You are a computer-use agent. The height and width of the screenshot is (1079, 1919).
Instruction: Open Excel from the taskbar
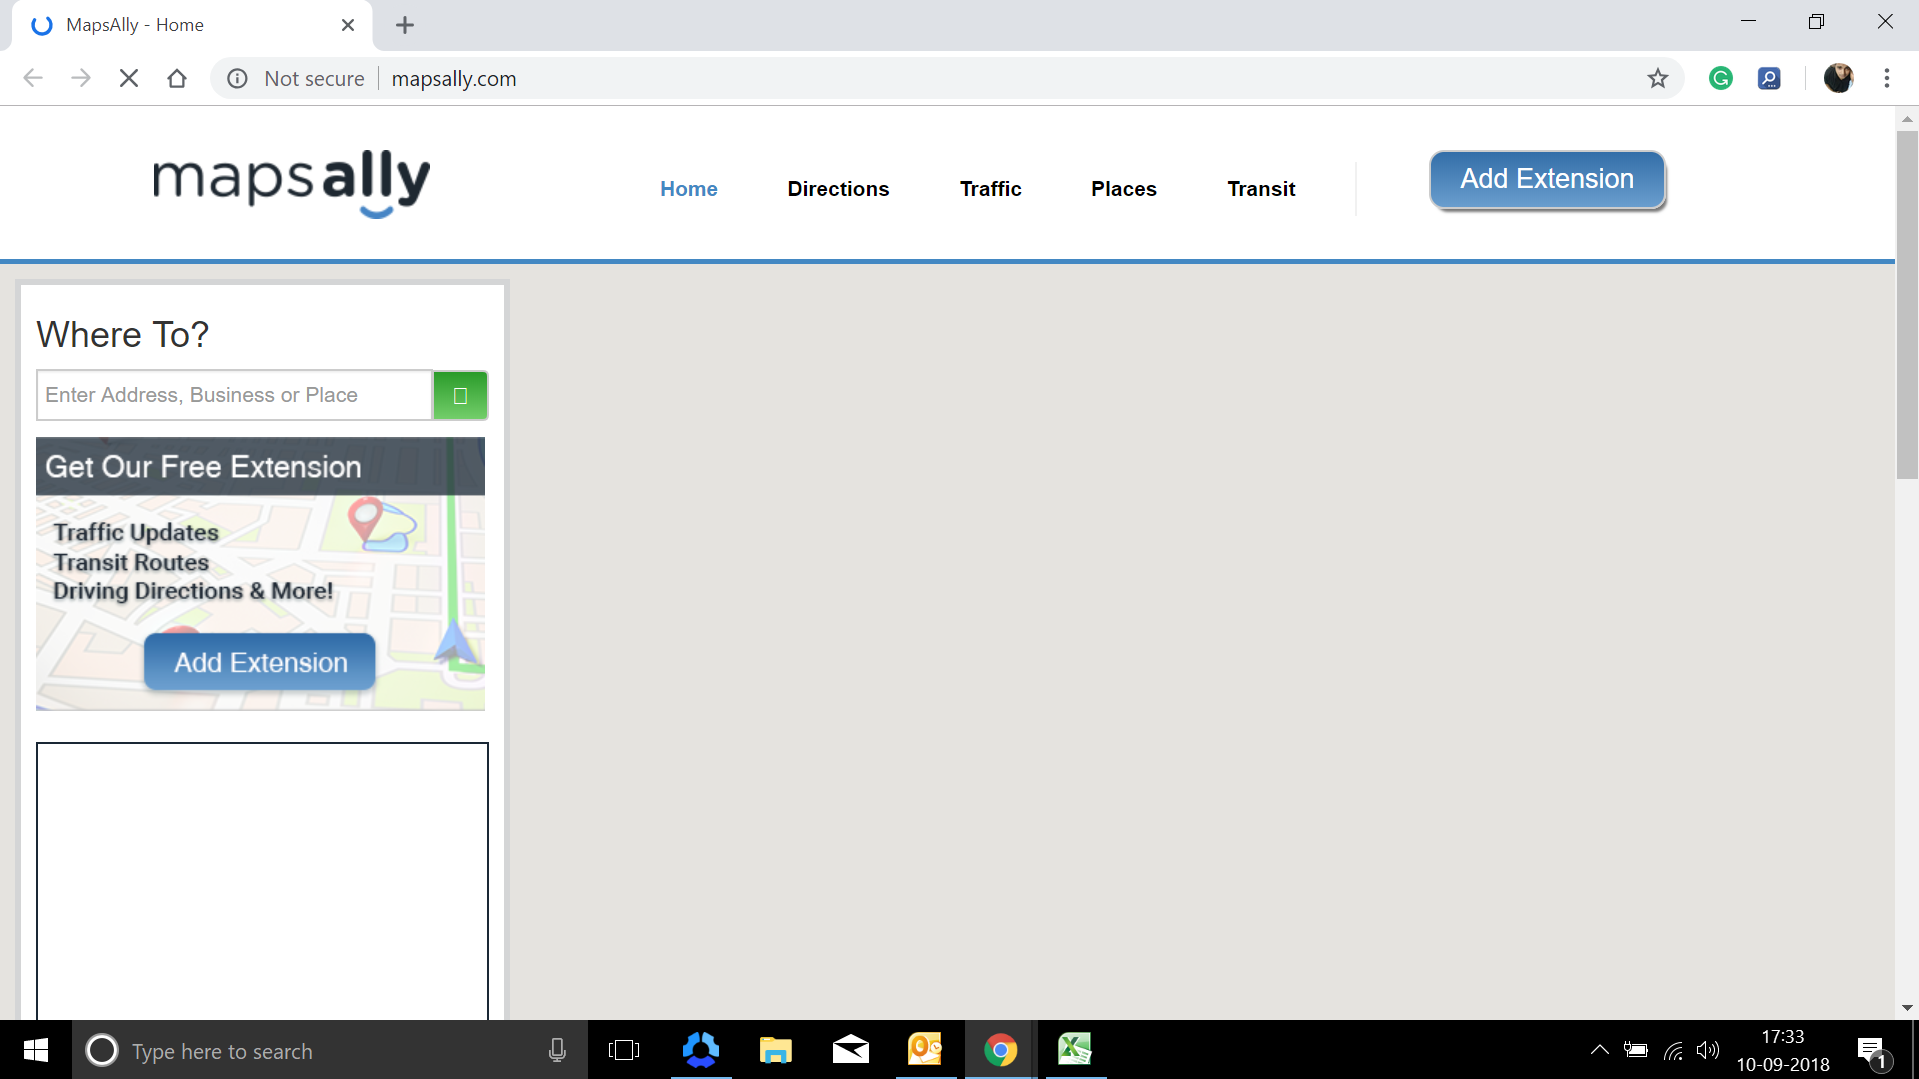click(1074, 1050)
